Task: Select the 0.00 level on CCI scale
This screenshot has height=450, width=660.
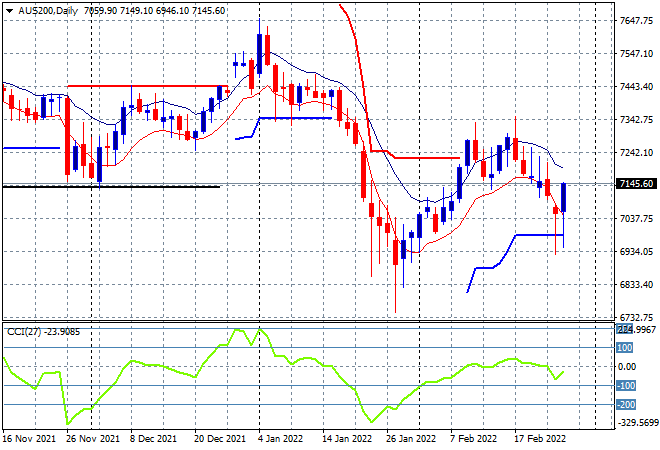Action: pyautogui.click(x=627, y=367)
